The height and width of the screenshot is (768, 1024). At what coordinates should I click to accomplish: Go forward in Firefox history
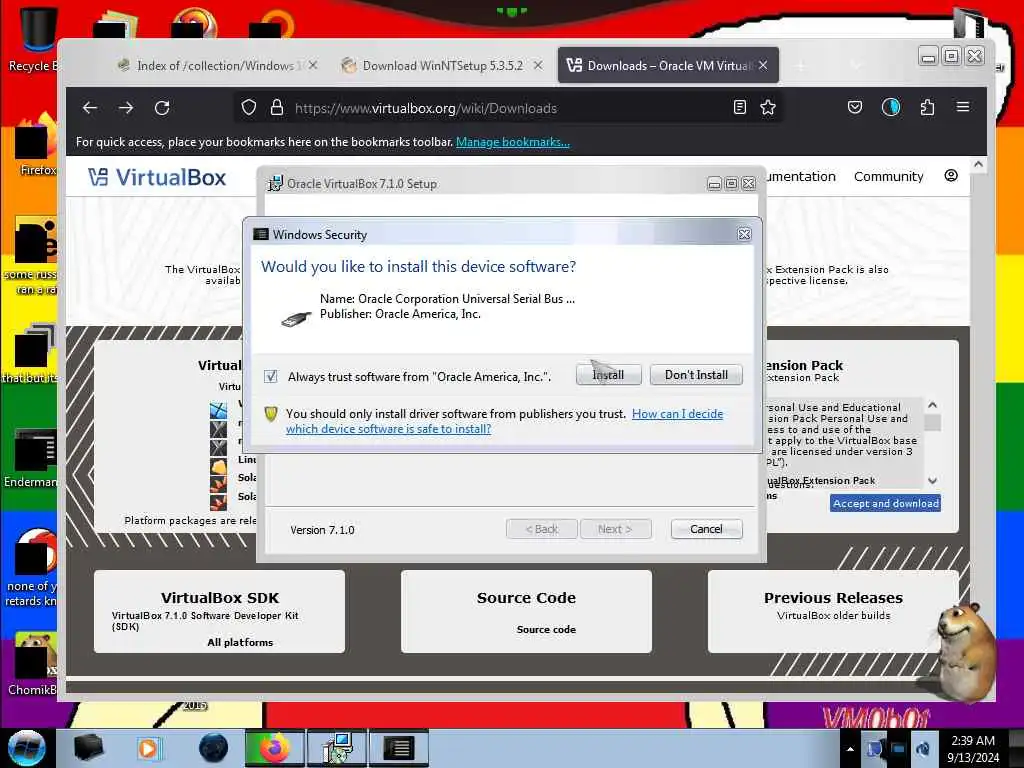(x=126, y=108)
